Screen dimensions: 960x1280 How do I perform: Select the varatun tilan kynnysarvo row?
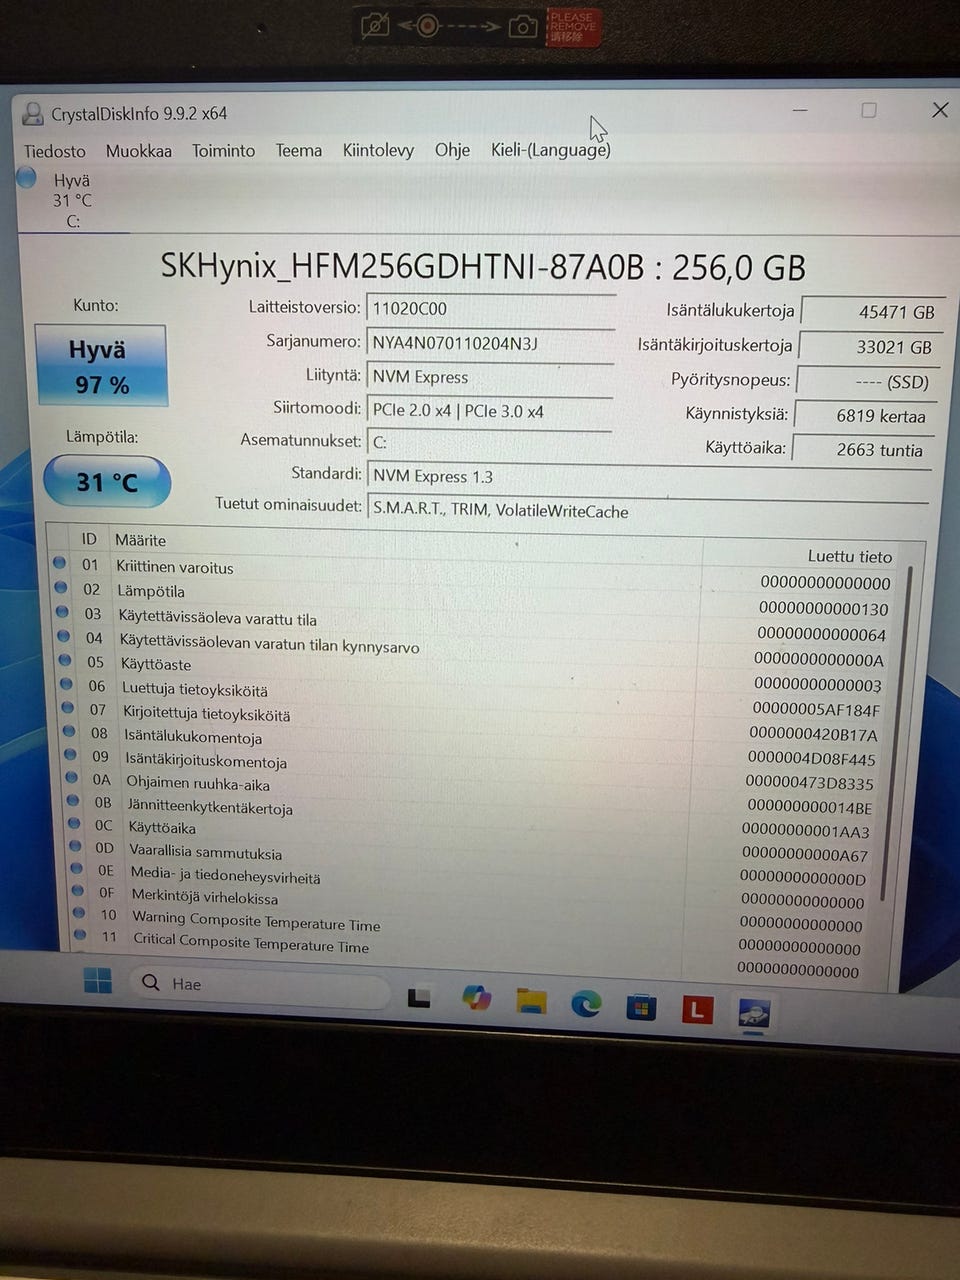(x=473, y=648)
